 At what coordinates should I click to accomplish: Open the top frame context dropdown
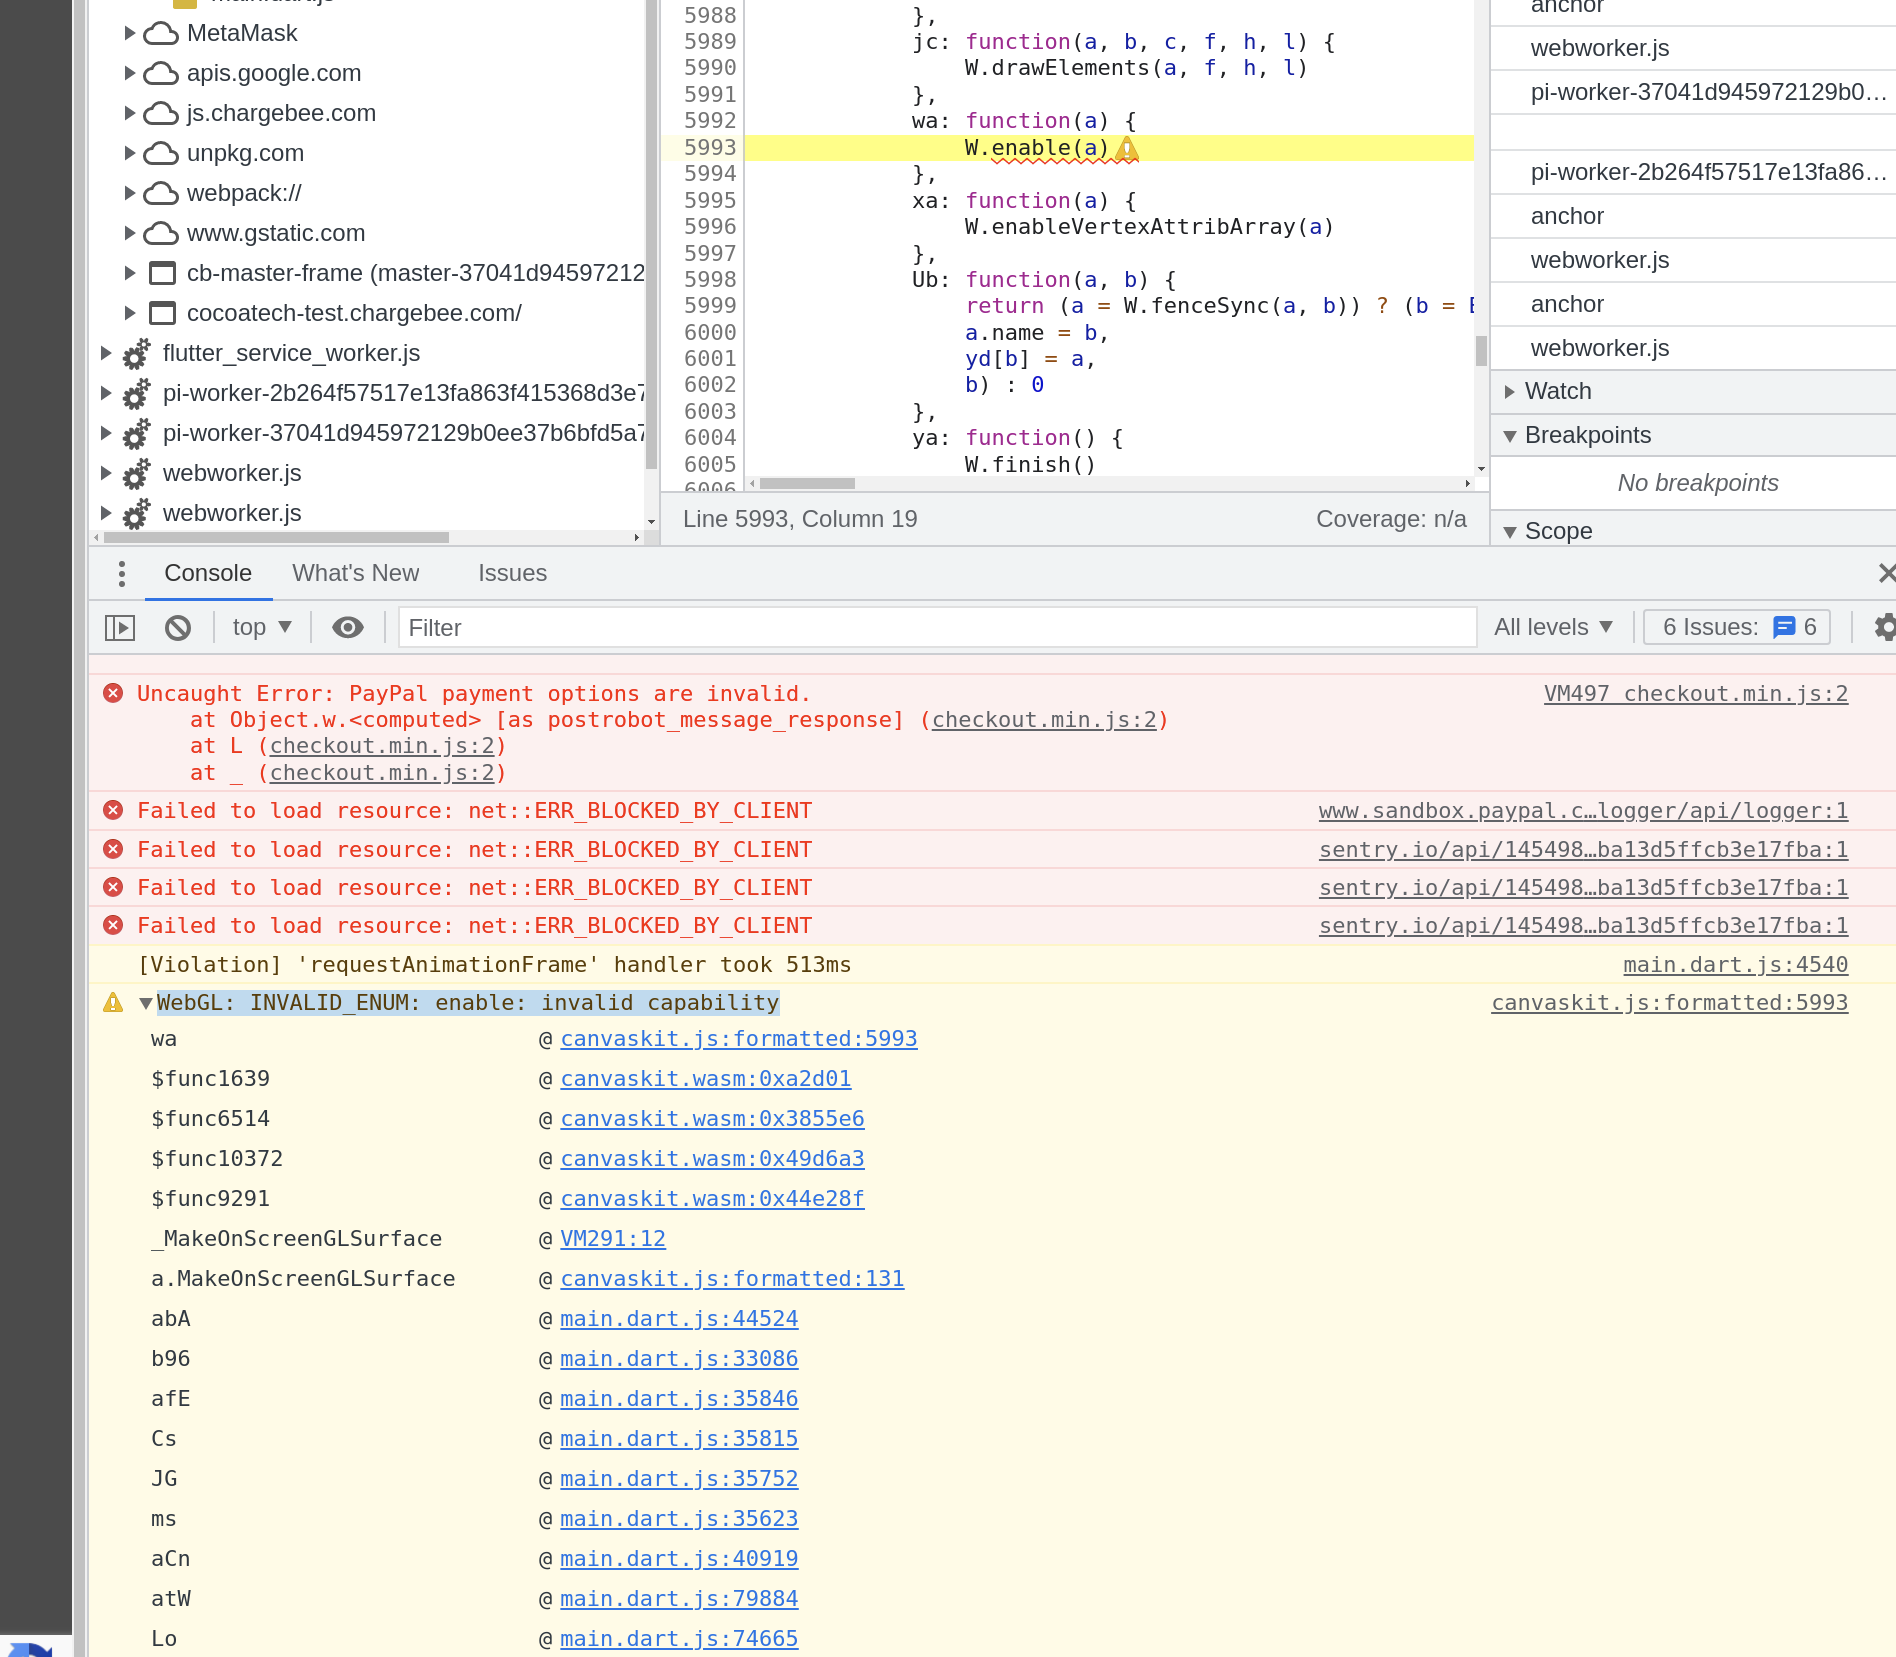tap(260, 627)
